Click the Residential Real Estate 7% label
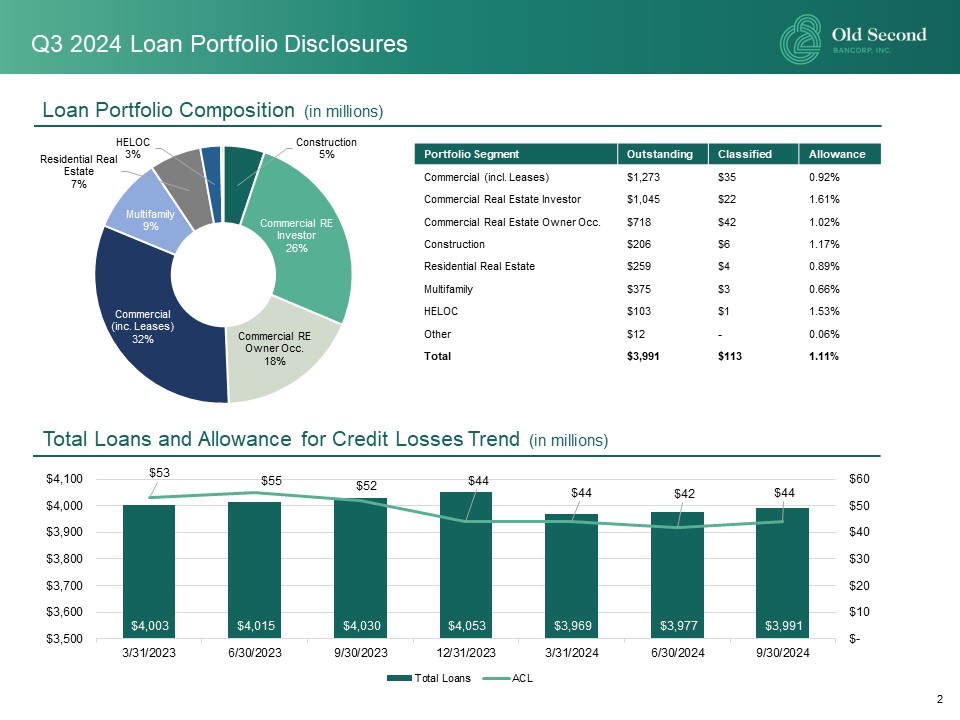Image resolution: width=960 pixels, height=720 pixels. pyautogui.click(x=79, y=172)
